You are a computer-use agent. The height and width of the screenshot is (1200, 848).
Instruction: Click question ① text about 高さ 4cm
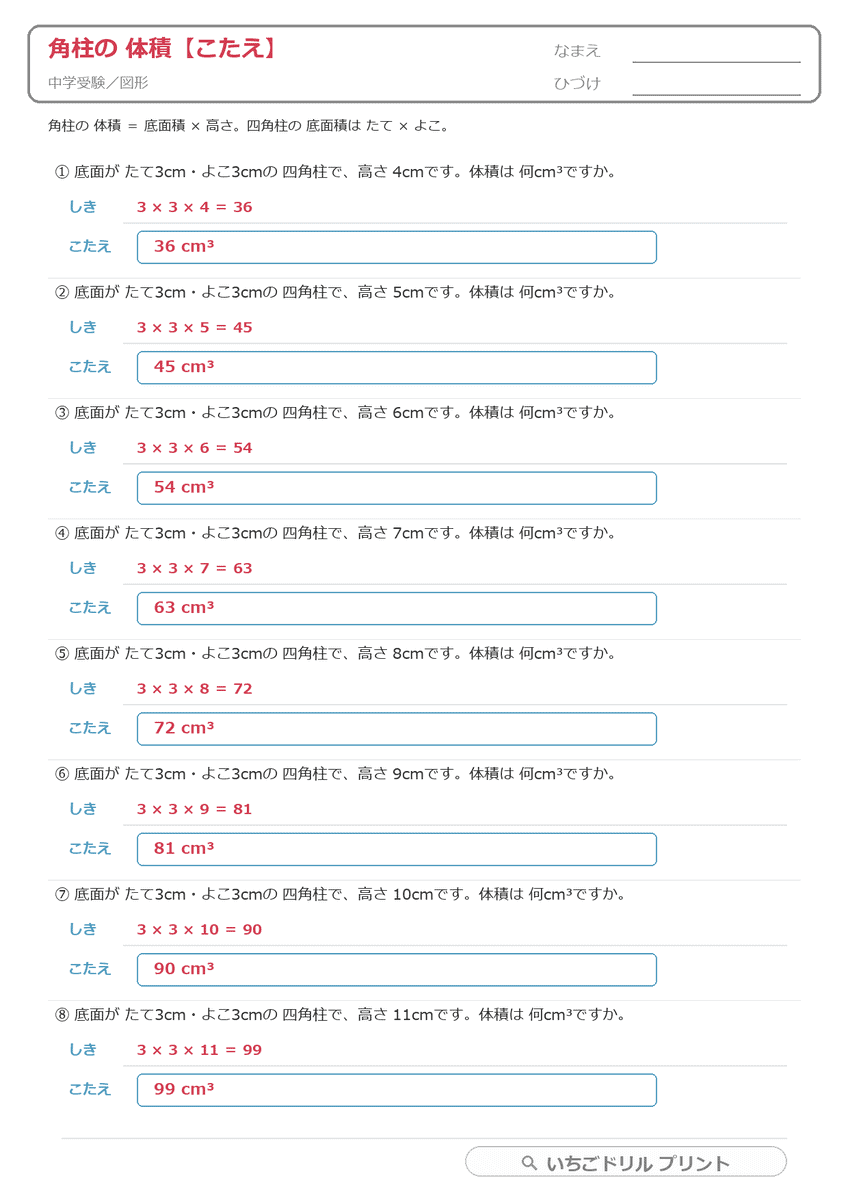(336, 172)
